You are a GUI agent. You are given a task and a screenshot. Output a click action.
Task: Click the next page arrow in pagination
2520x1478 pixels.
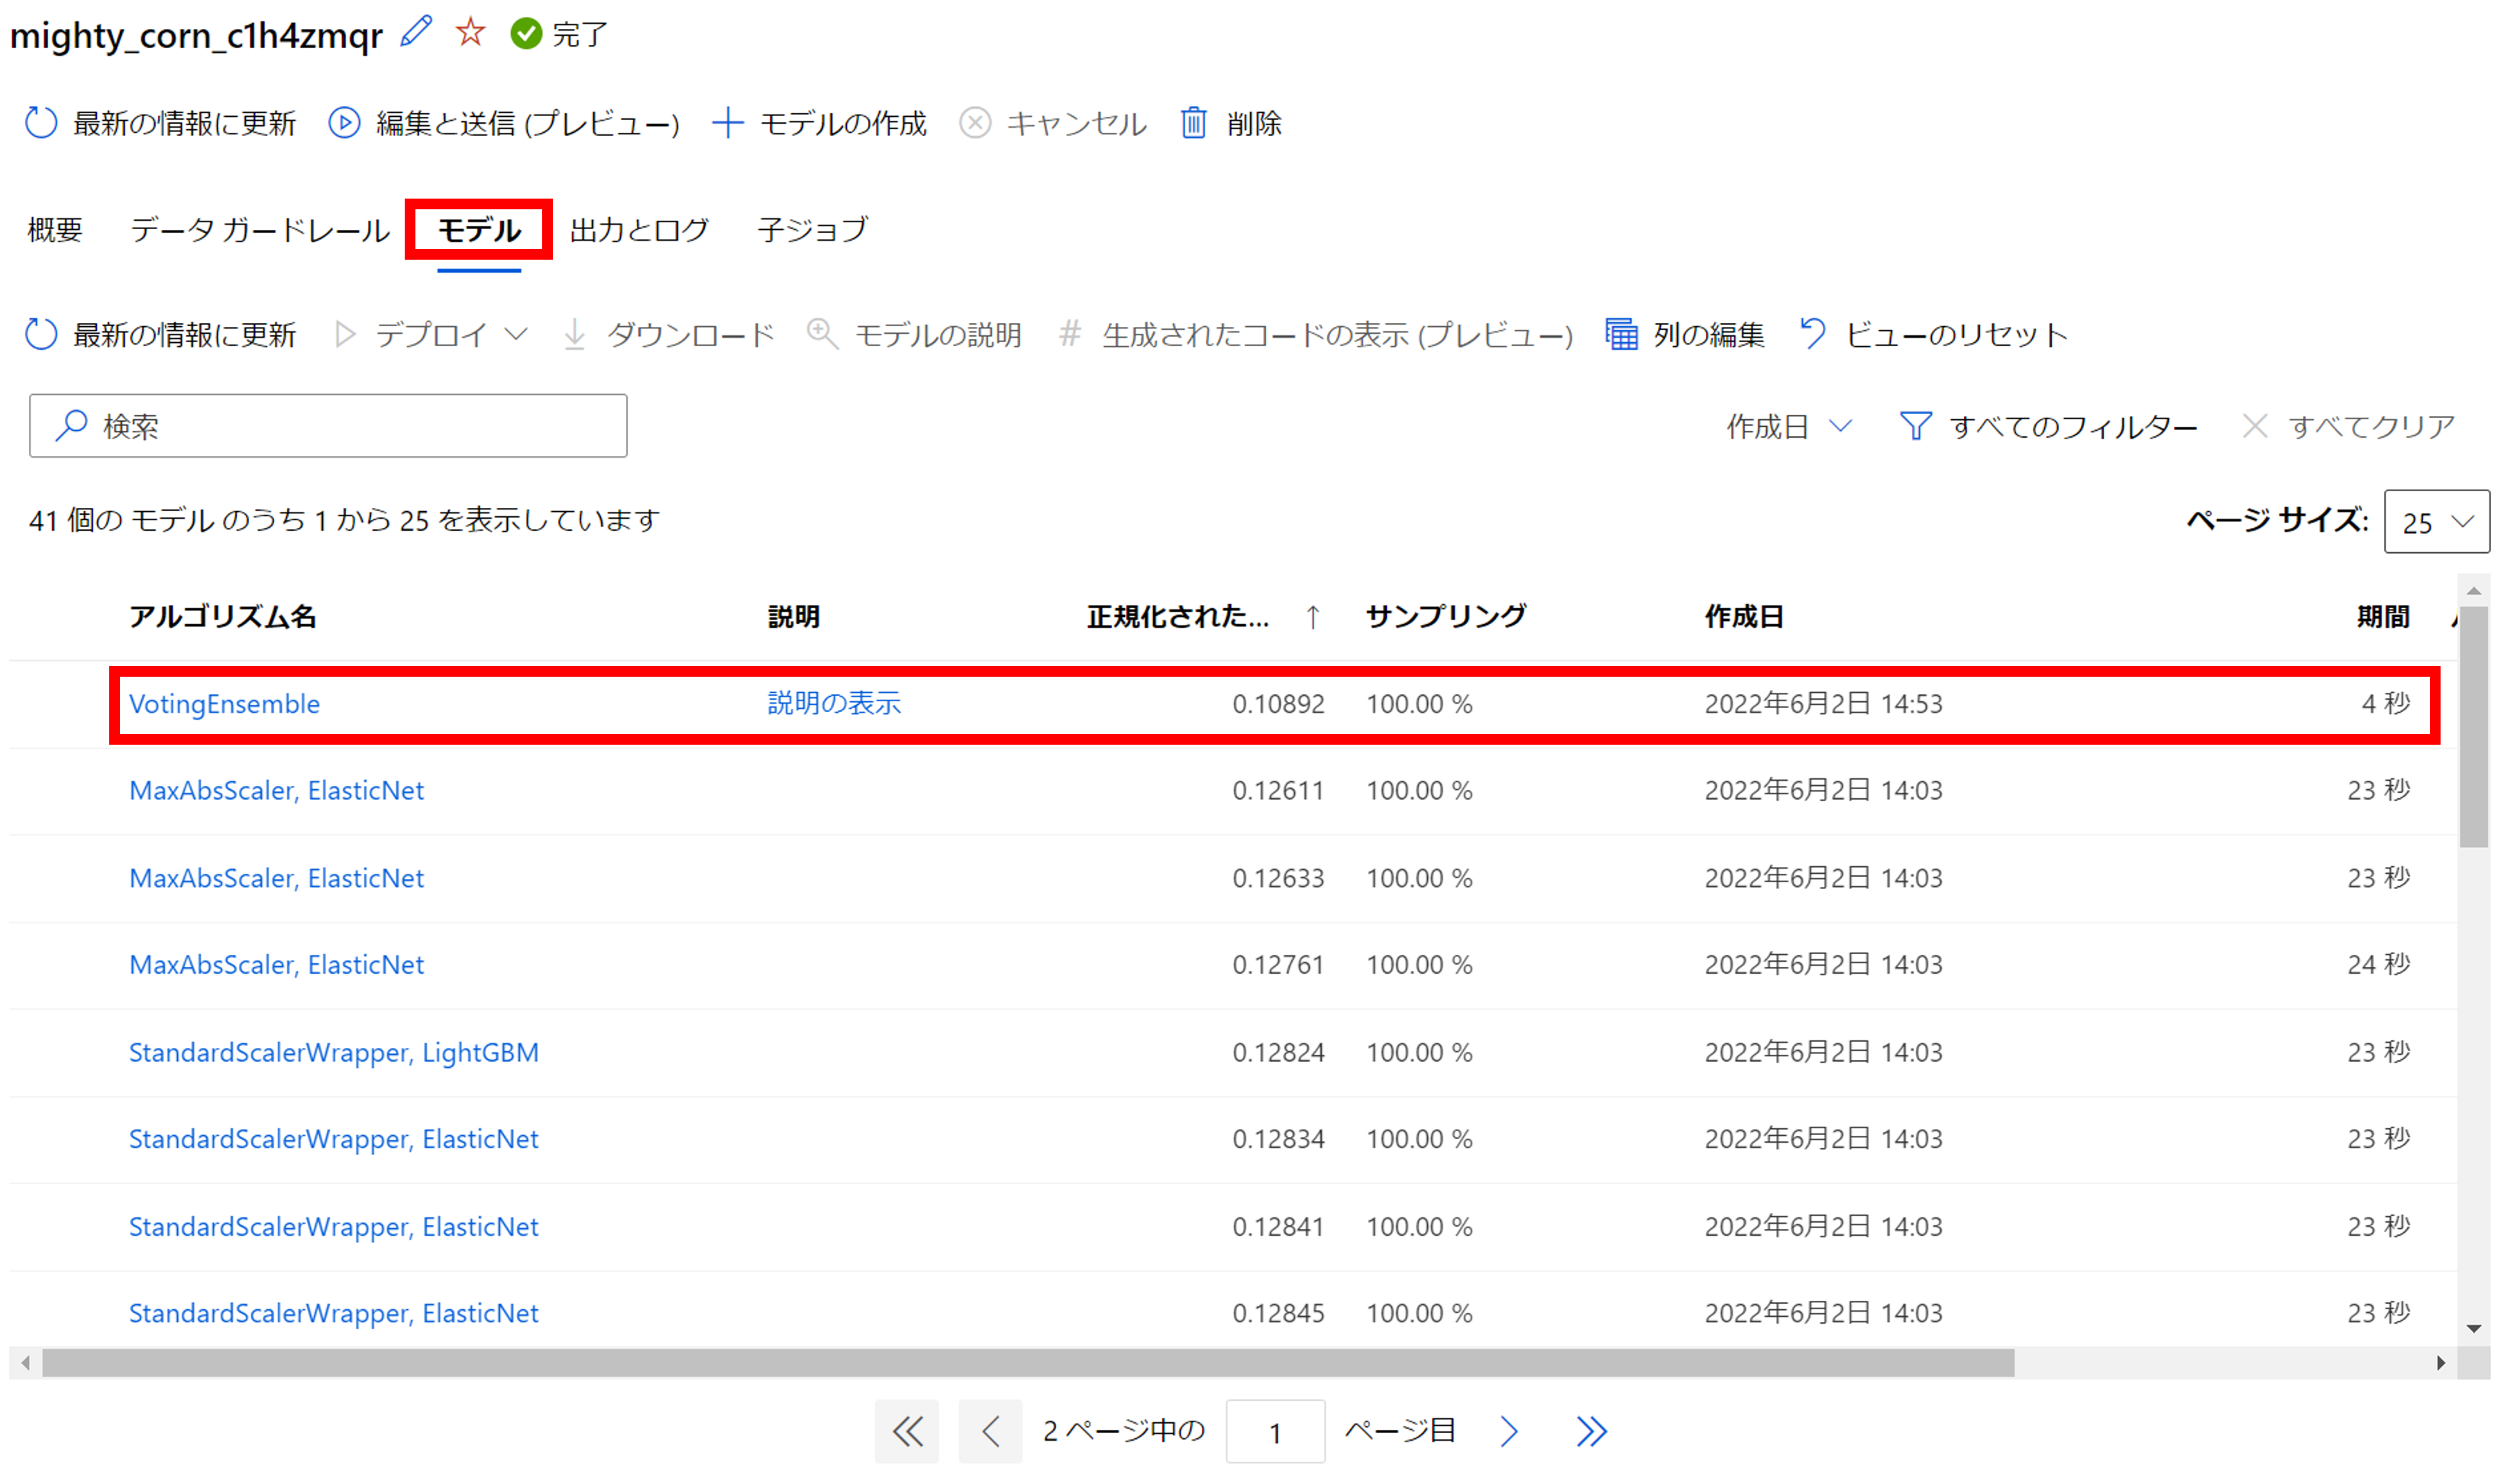point(1508,1430)
